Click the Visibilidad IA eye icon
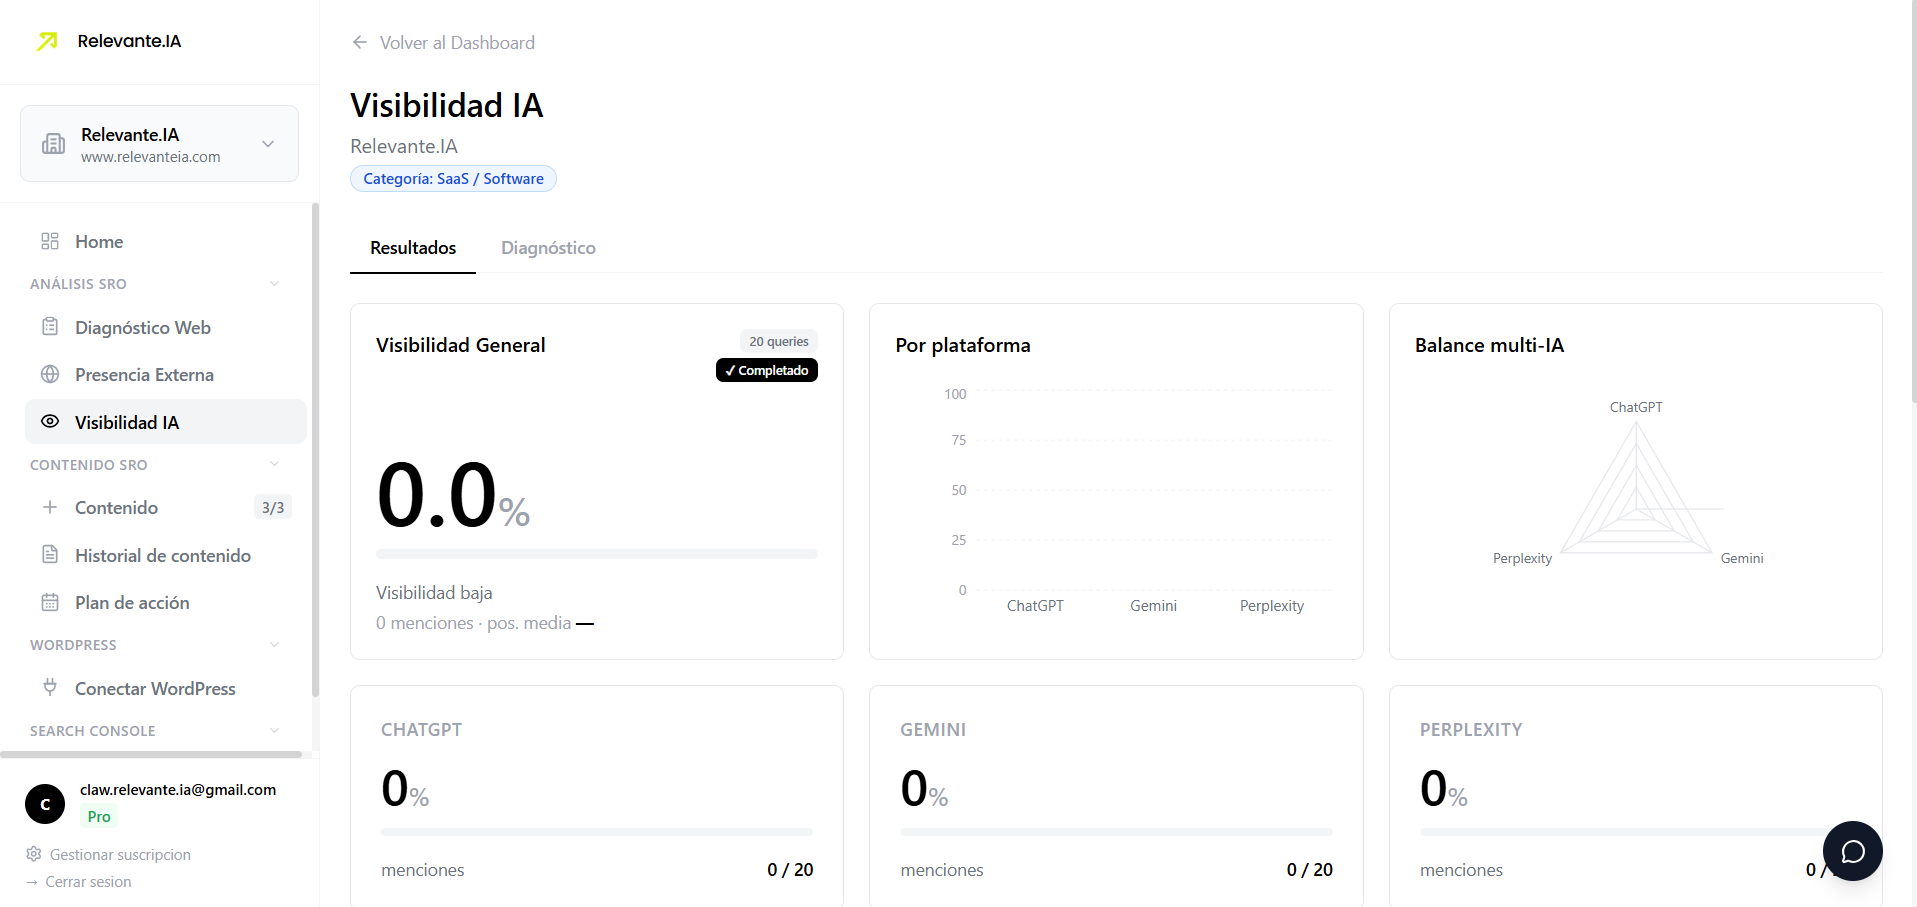This screenshot has height=907, width=1917. click(x=50, y=422)
